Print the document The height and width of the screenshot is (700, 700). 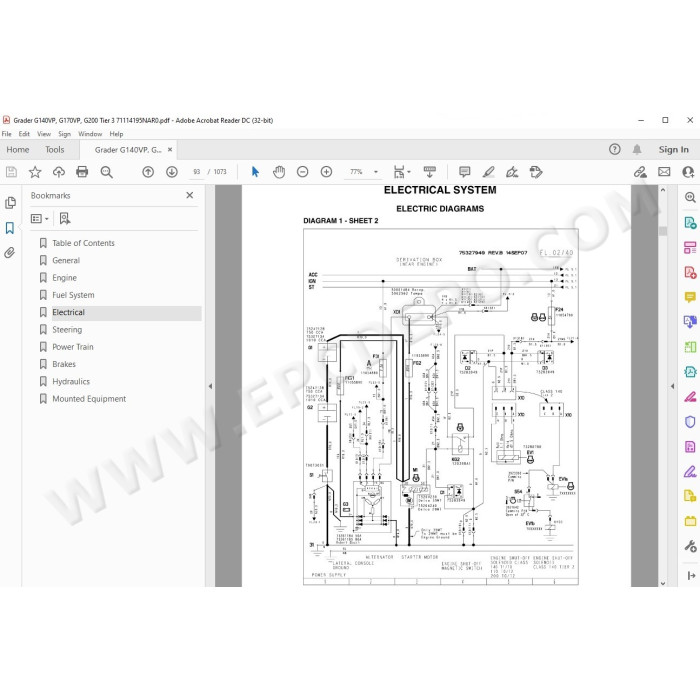pyautogui.click(x=82, y=172)
